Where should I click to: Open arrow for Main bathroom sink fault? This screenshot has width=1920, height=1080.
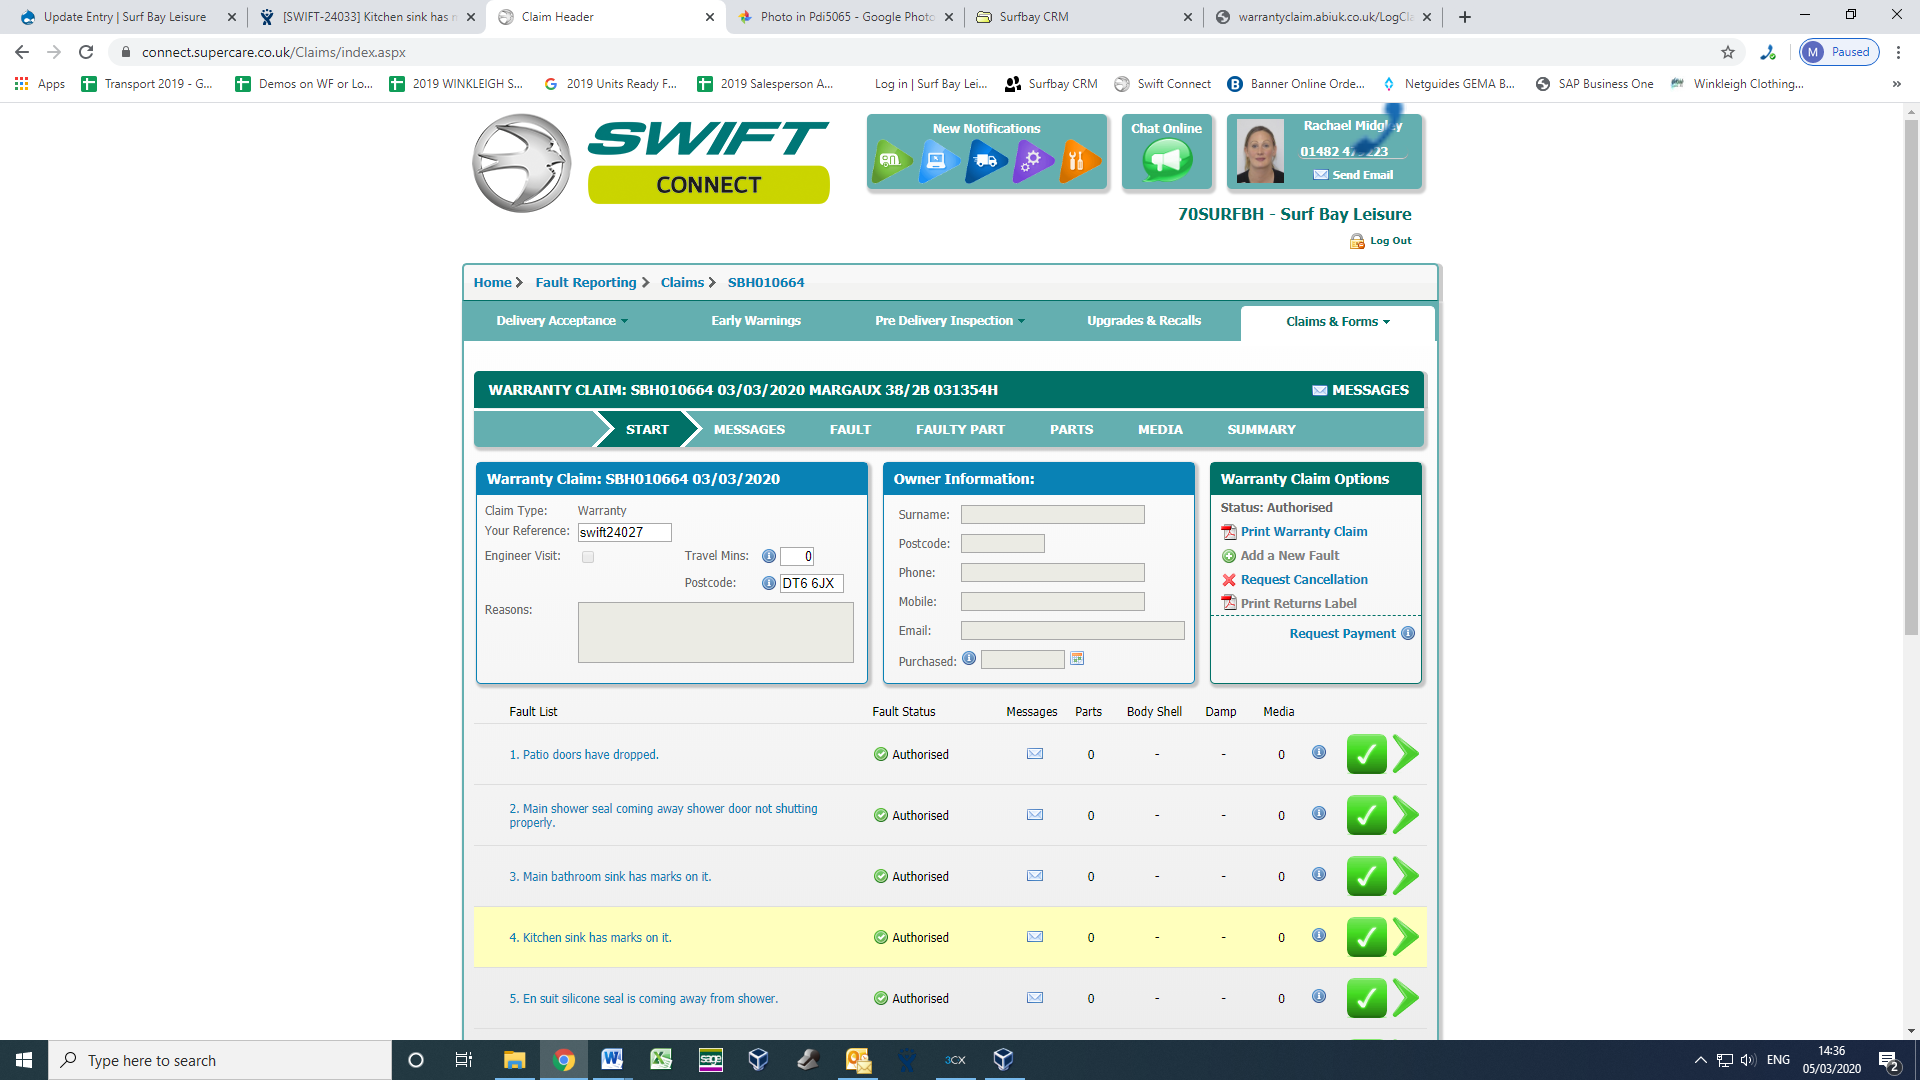[x=1405, y=876]
